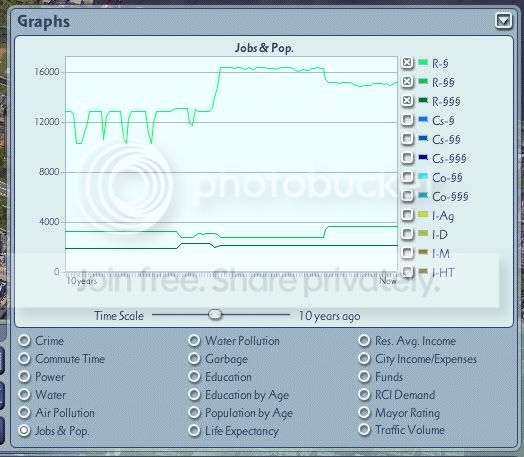Image resolution: width=524 pixels, height=457 pixels.
Task: Click the Time Scale label
Action: click(x=119, y=316)
